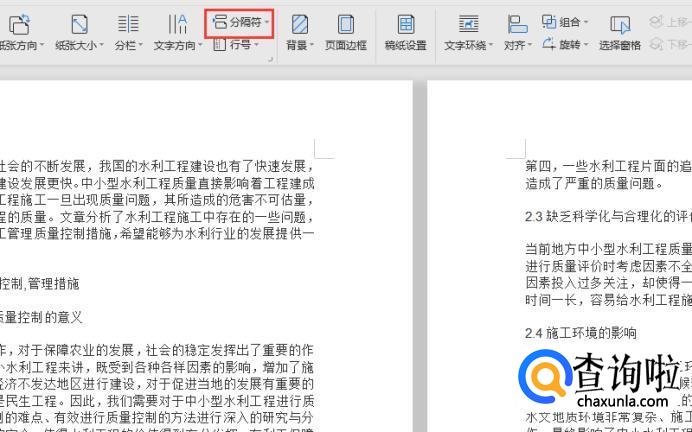Expand the 纸张方向 orientation dropdown arrow
This screenshot has width=692, height=432.
tap(42, 45)
